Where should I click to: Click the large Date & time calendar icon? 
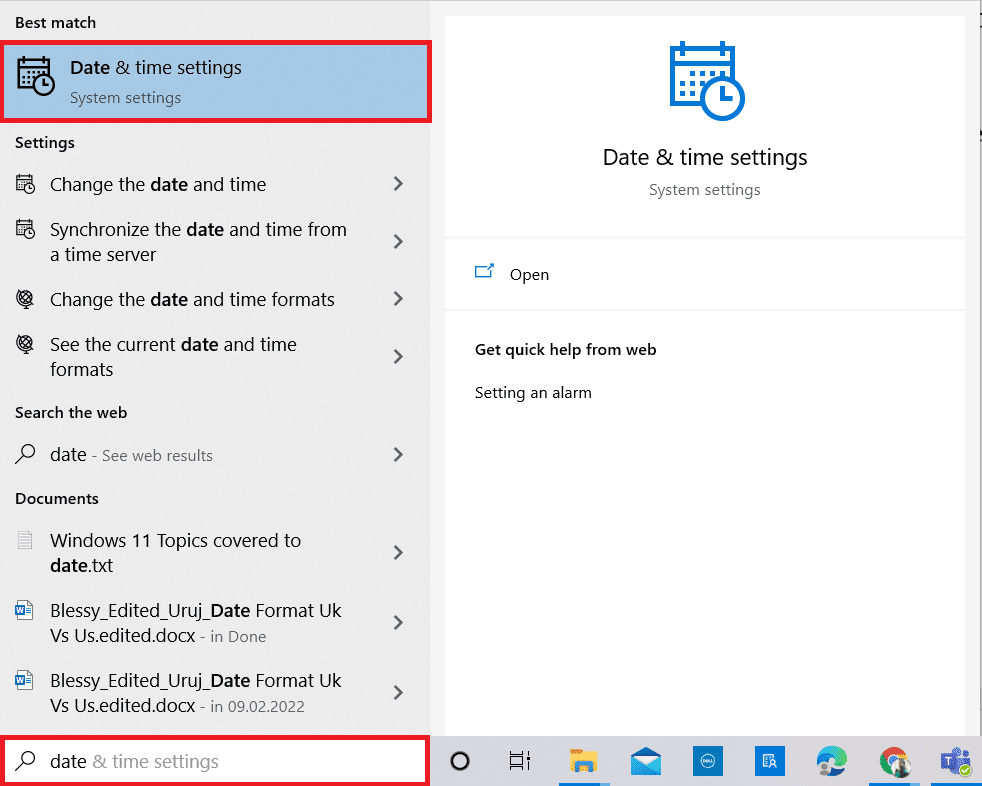[x=705, y=80]
